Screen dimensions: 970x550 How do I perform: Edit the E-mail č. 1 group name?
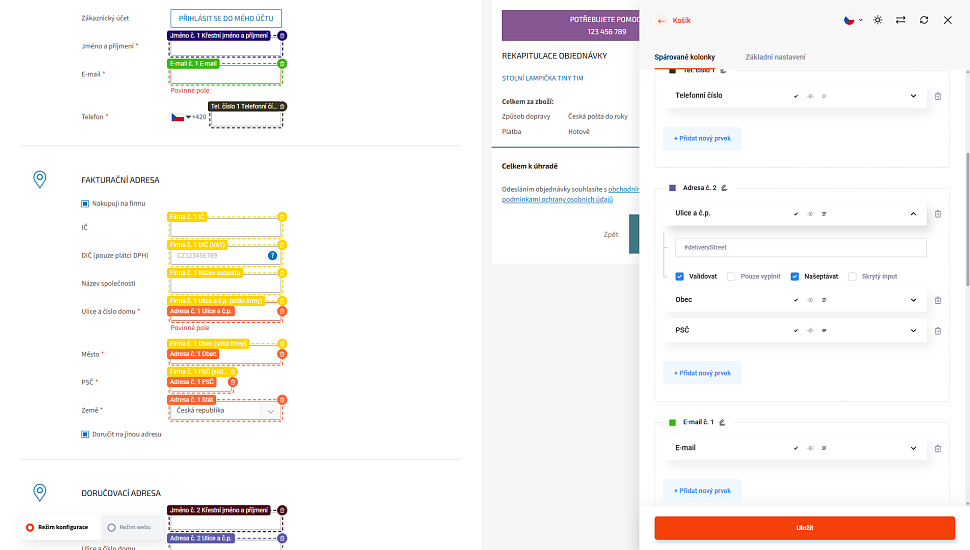721,422
